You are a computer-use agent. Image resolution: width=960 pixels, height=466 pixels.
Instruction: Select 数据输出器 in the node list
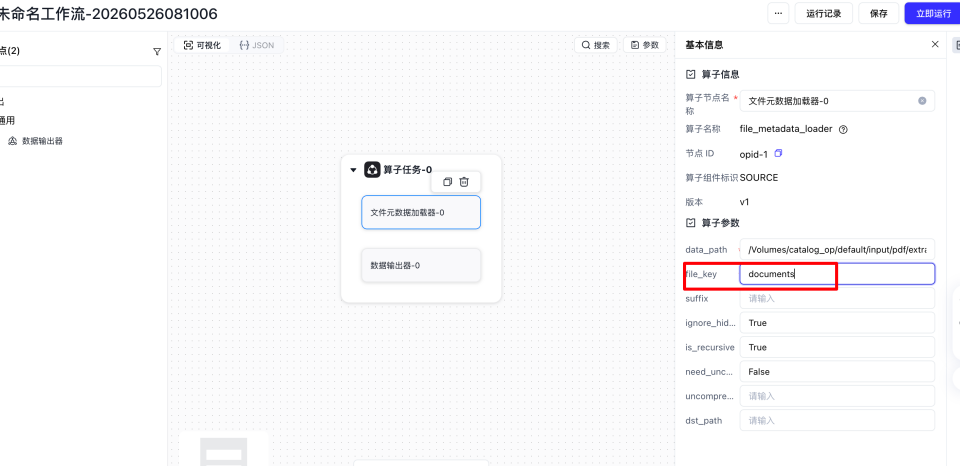[42, 141]
